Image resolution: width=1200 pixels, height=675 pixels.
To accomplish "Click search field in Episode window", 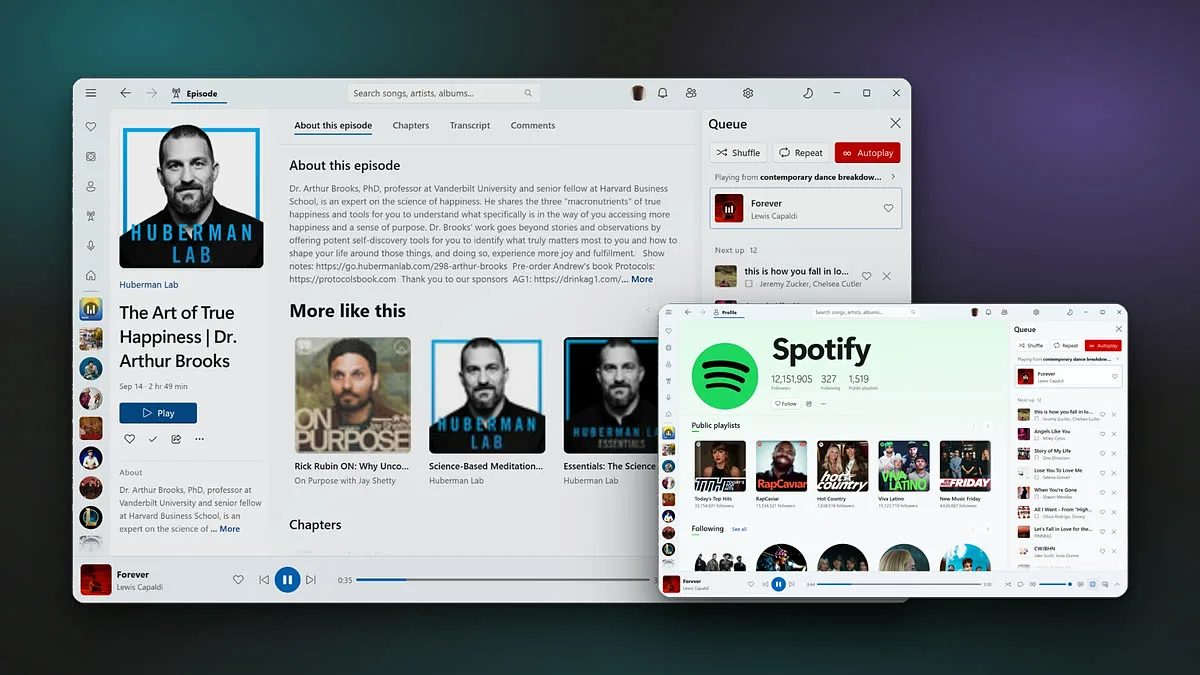I will click(x=444, y=93).
